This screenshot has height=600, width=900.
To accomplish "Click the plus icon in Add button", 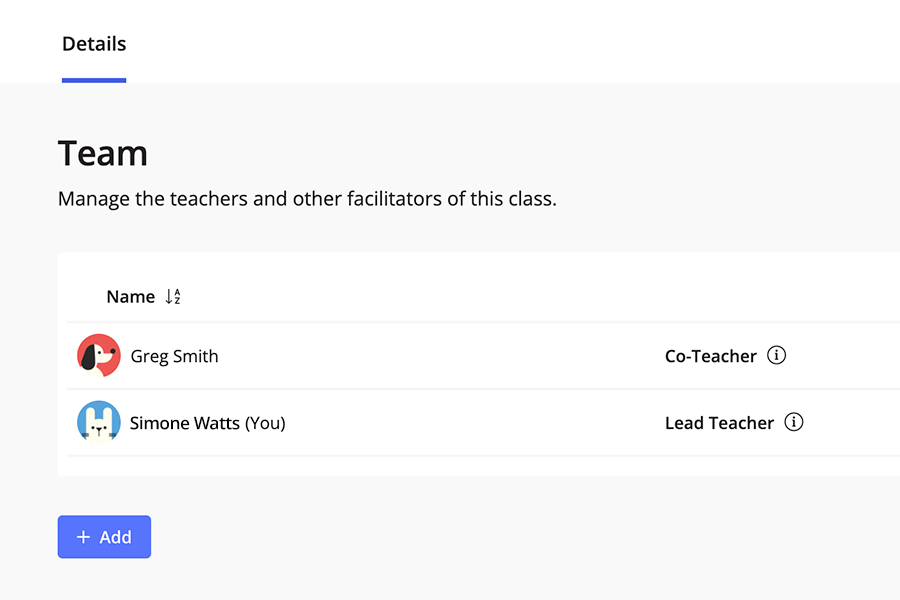I will pos(83,537).
